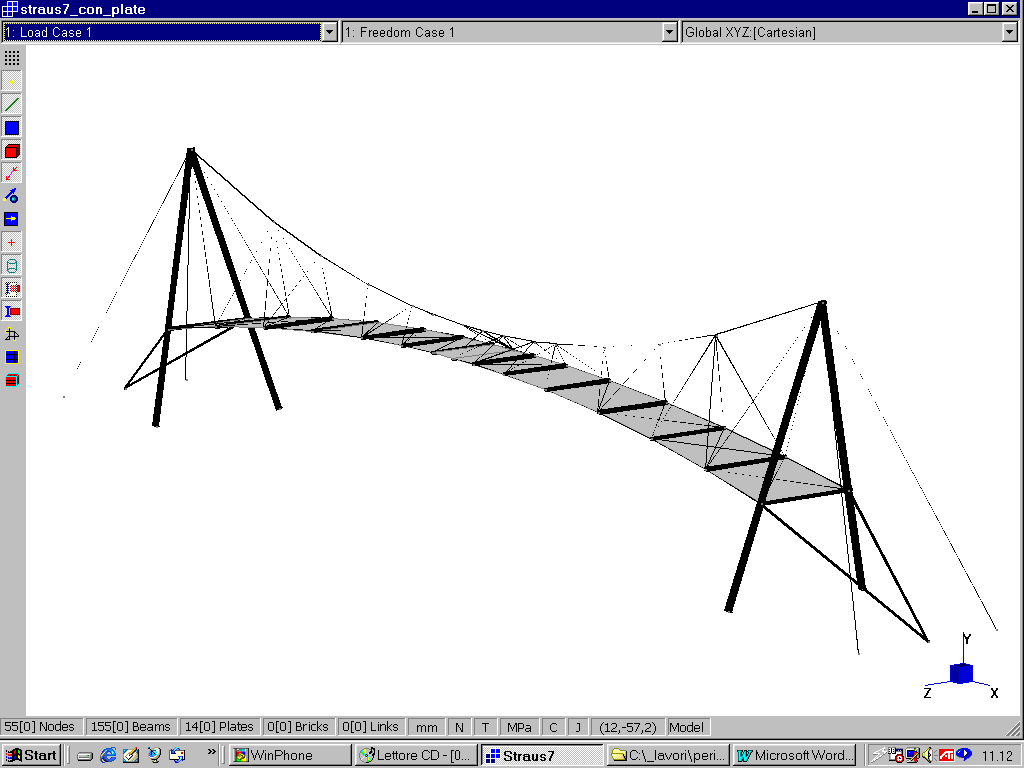The height and width of the screenshot is (768, 1024).
Task: Toggle node display with the yellow dot icon
Action: point(12,82)
